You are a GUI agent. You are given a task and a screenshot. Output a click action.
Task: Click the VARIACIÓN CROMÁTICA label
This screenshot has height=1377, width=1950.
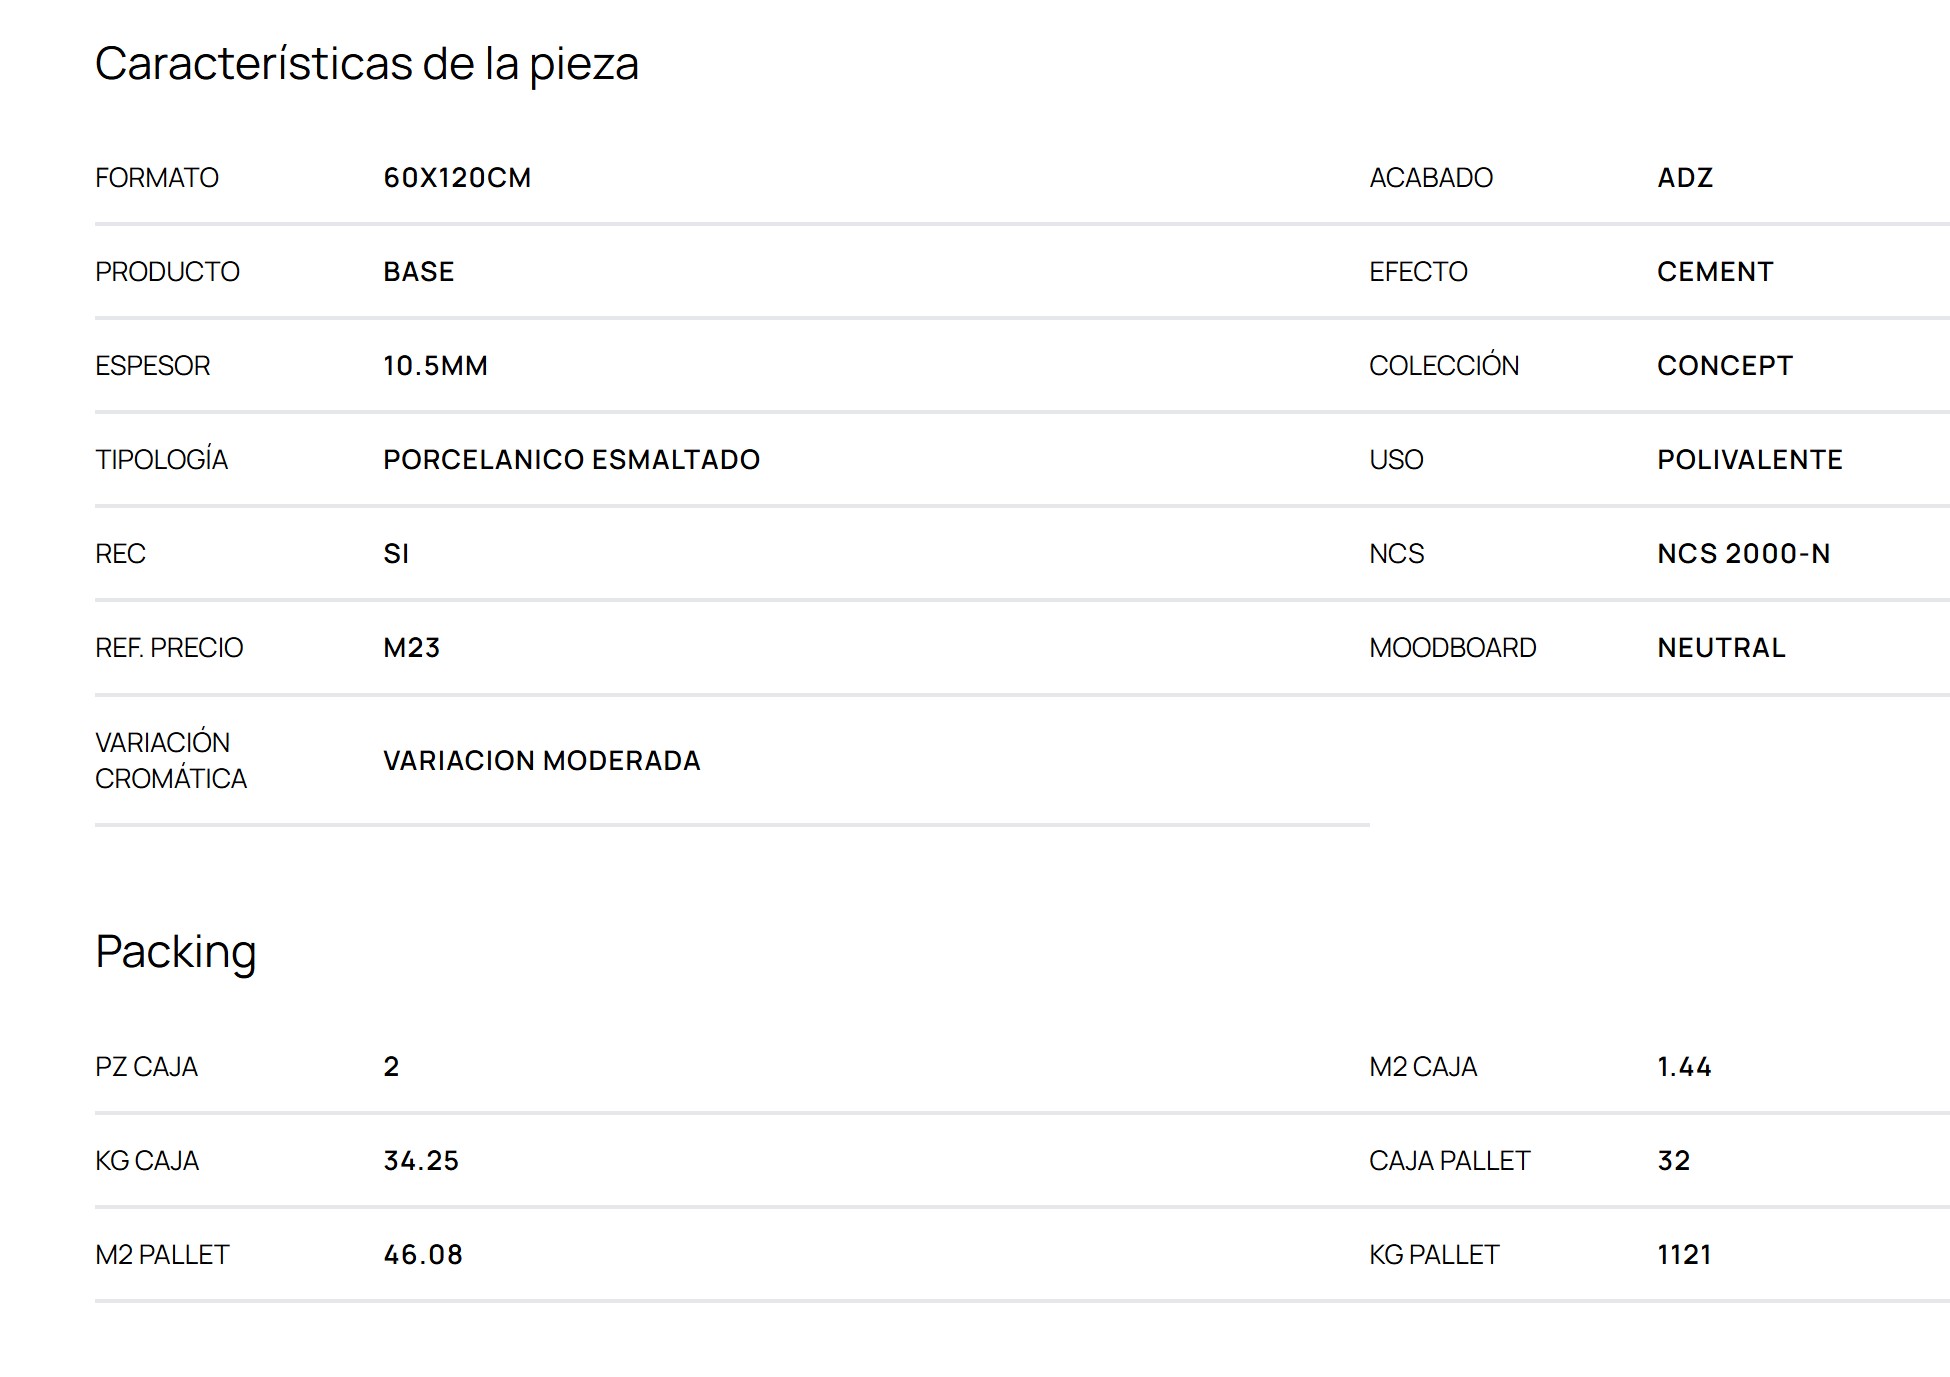[171, 761]
